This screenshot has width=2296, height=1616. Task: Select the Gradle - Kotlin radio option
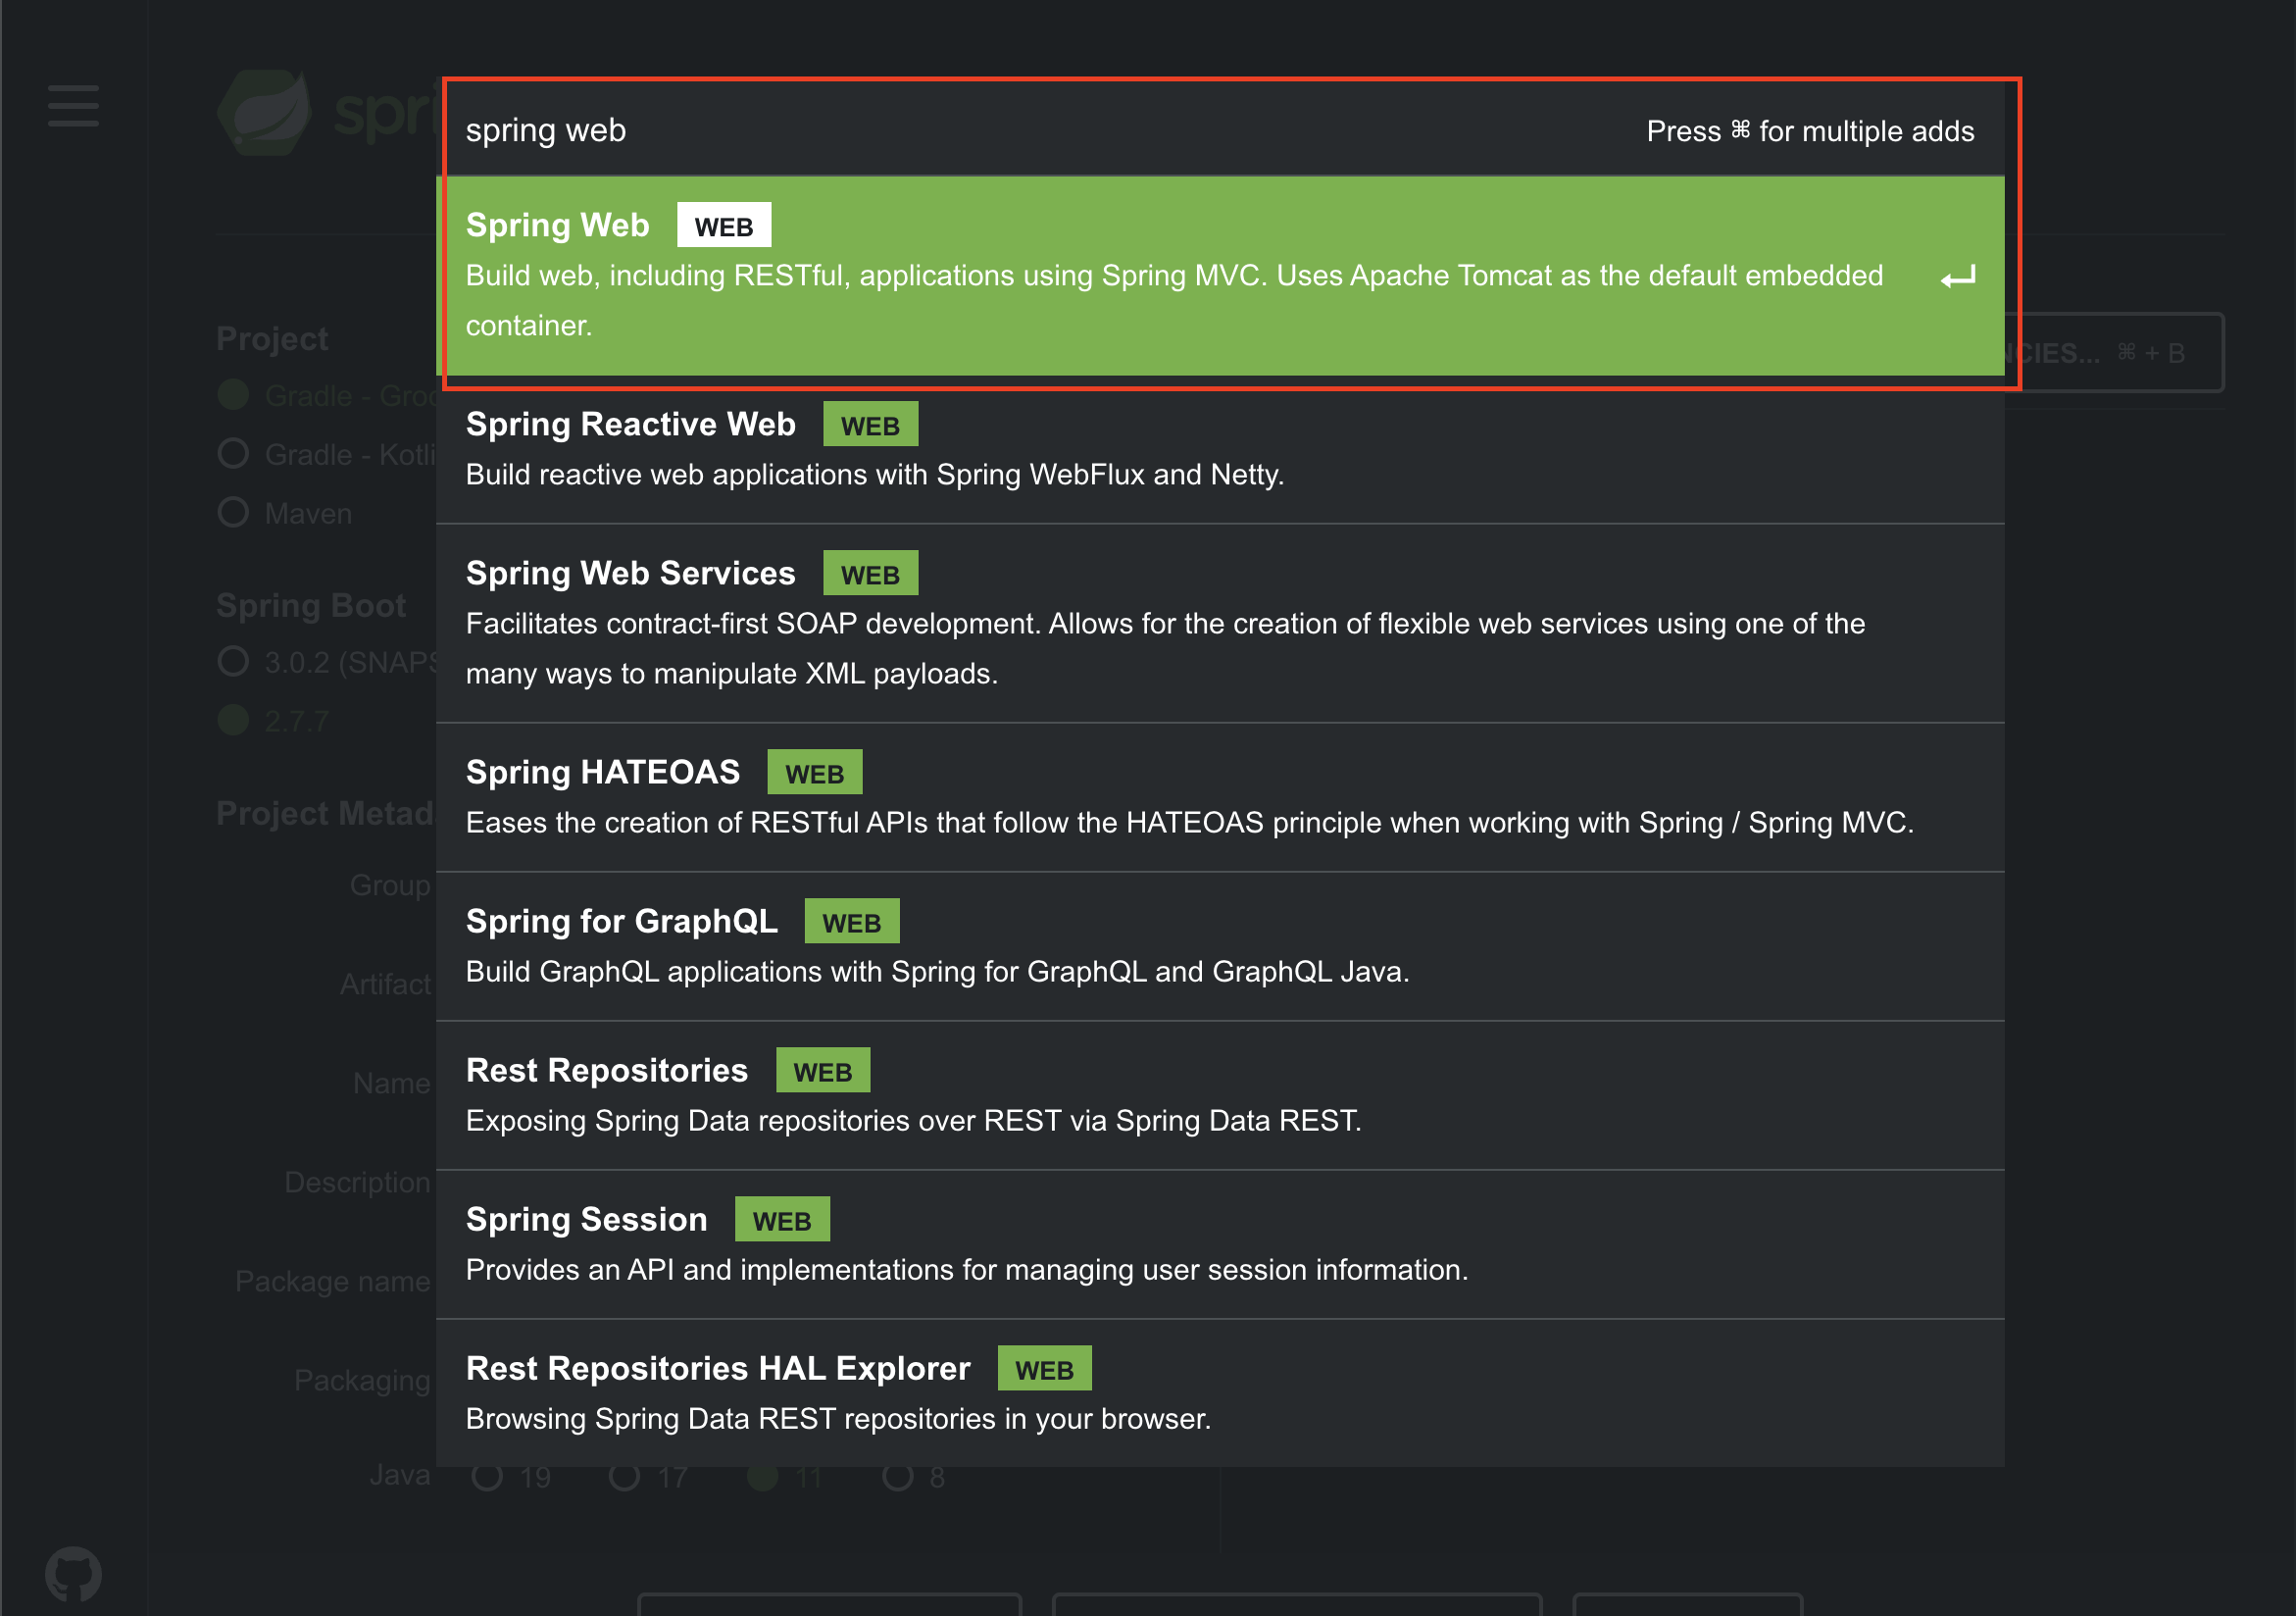click(233, 454)
